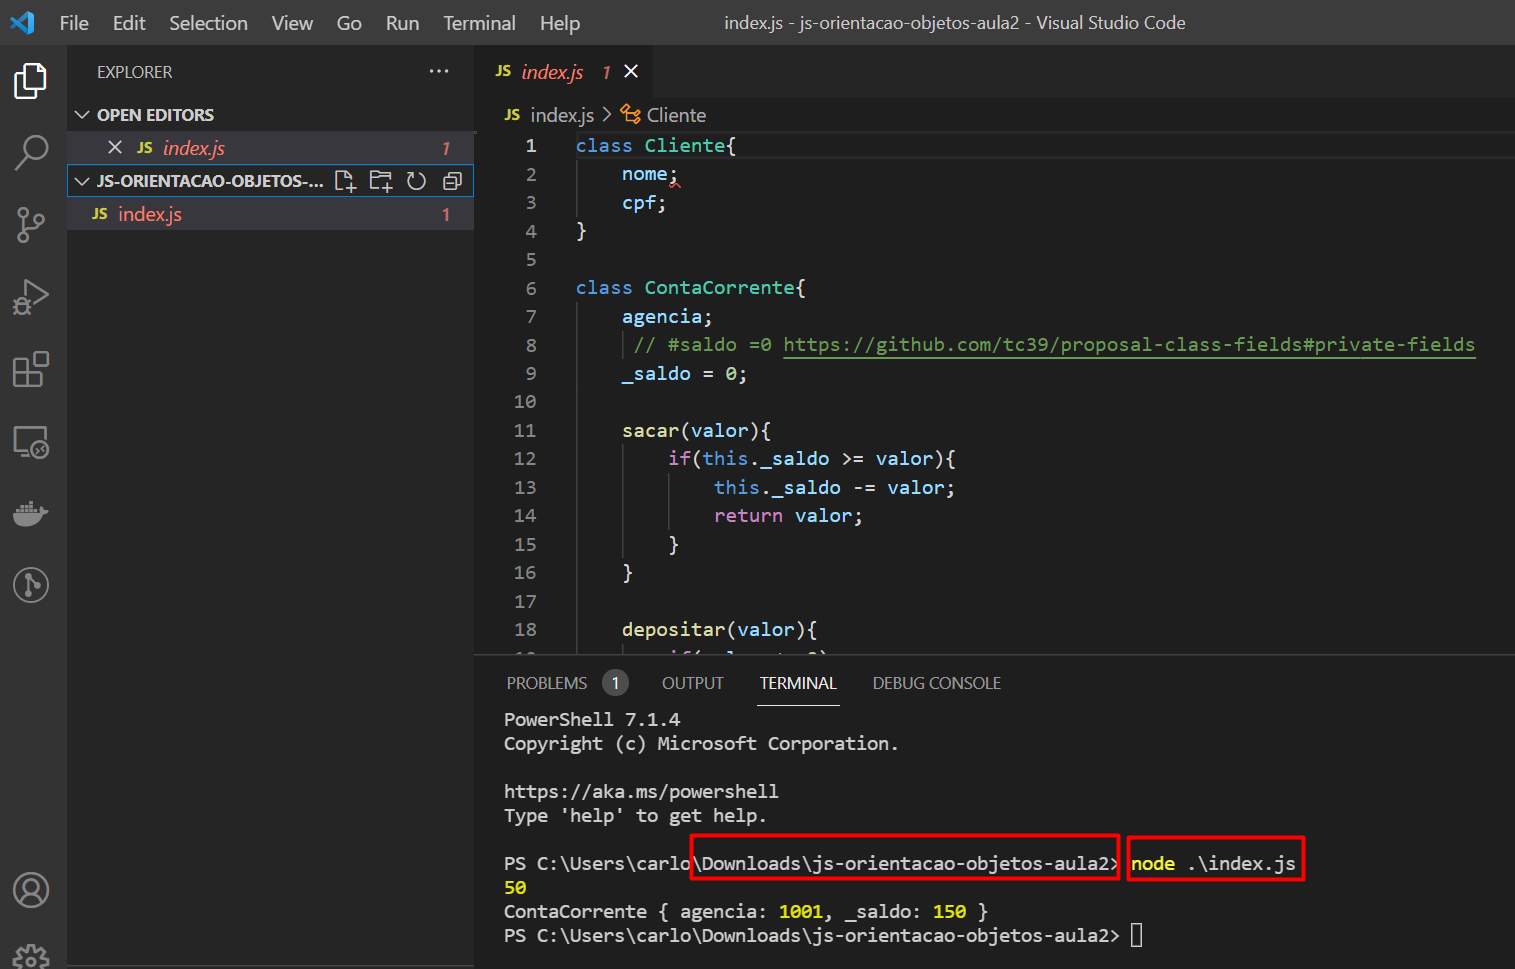Click New File icon in explorer header
Viewport: 1515px width, 969px height.
point(345,181)
